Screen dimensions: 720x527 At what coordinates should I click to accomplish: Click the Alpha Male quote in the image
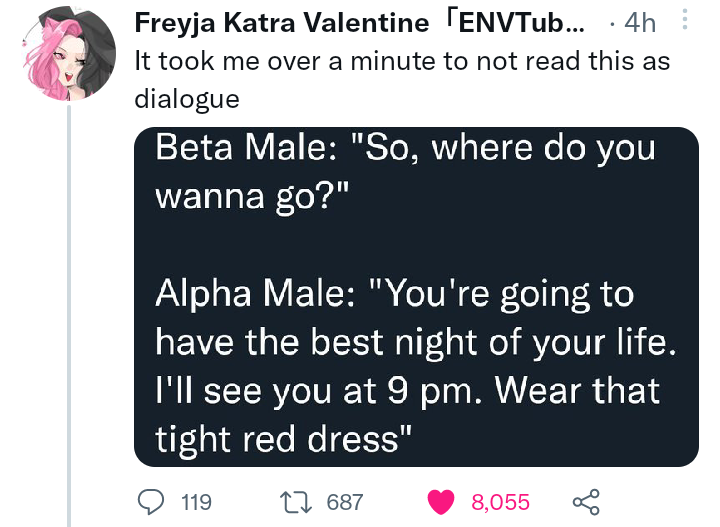coord(416,366)
